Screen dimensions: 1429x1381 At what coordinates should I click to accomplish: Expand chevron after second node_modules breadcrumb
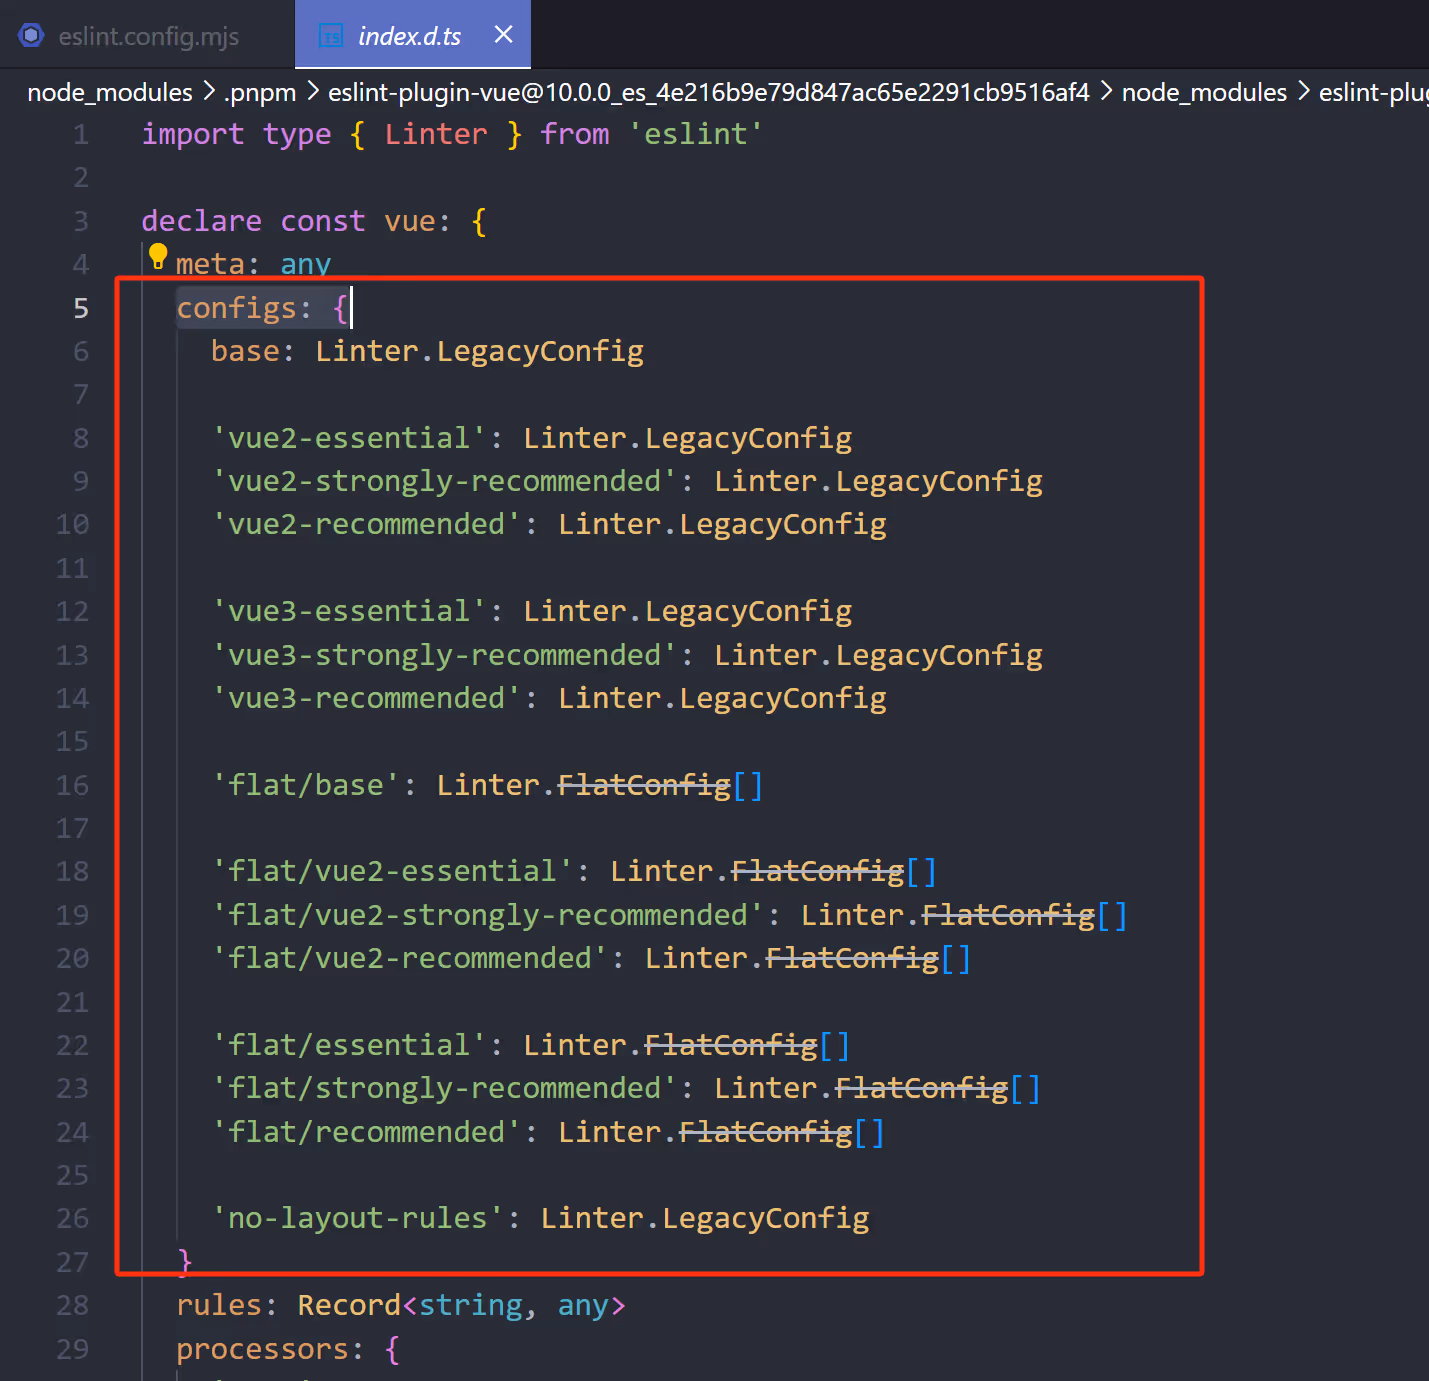click(1303, 92)
